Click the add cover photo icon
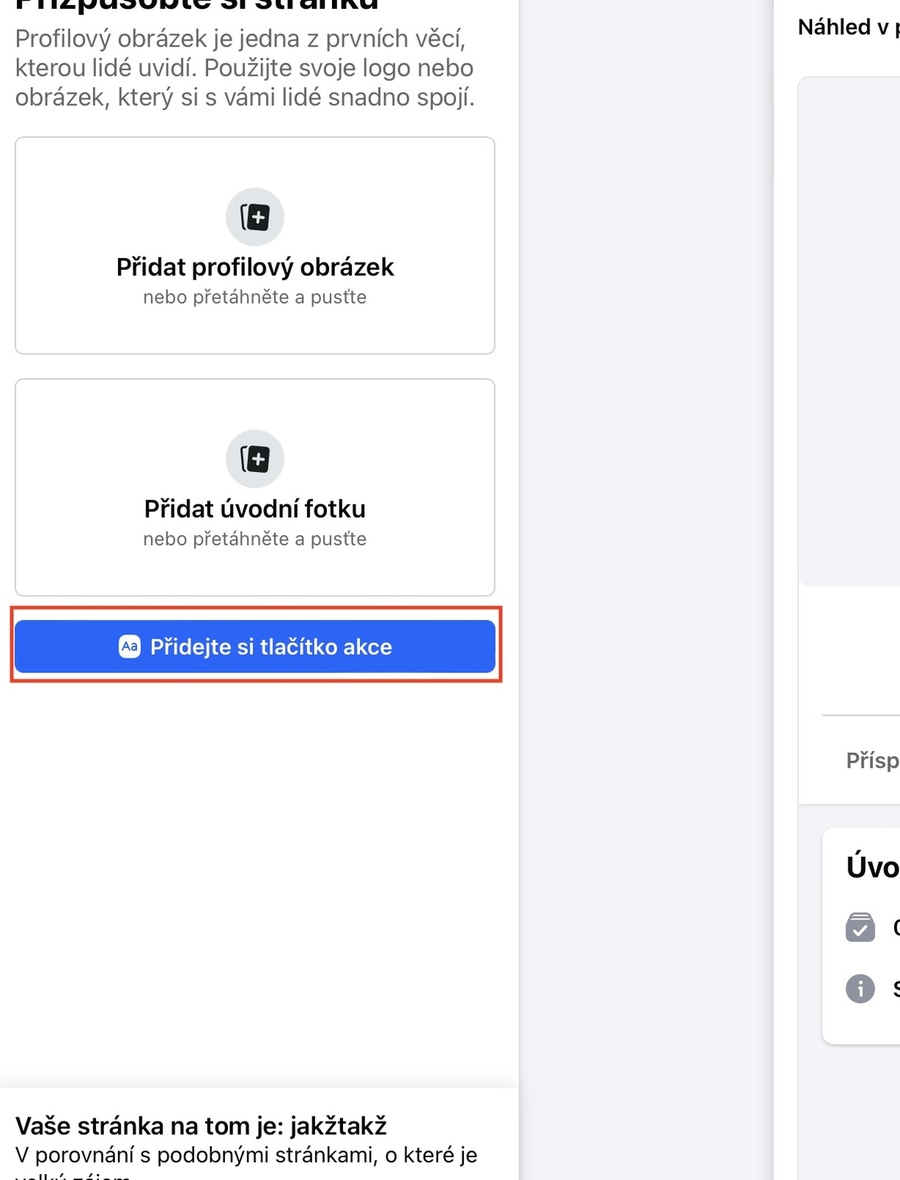 tap(255, 458)
